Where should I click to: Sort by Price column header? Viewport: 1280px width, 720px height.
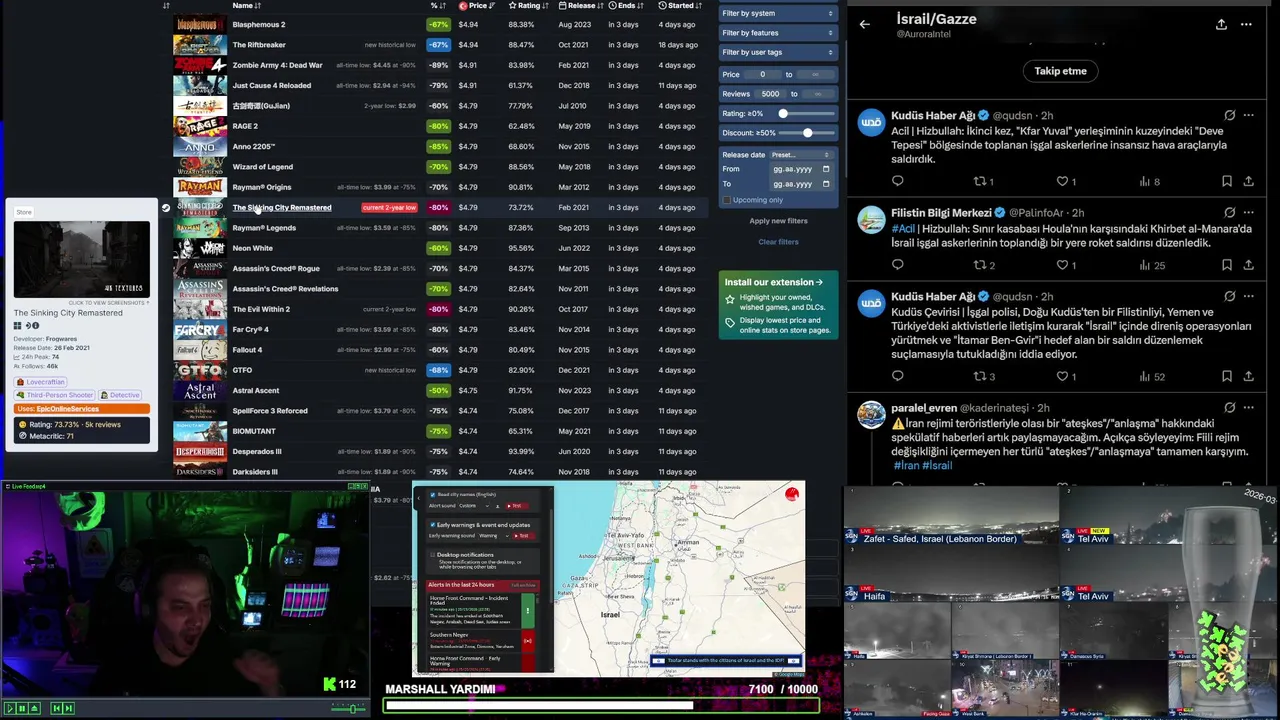(x=476, y=6)
